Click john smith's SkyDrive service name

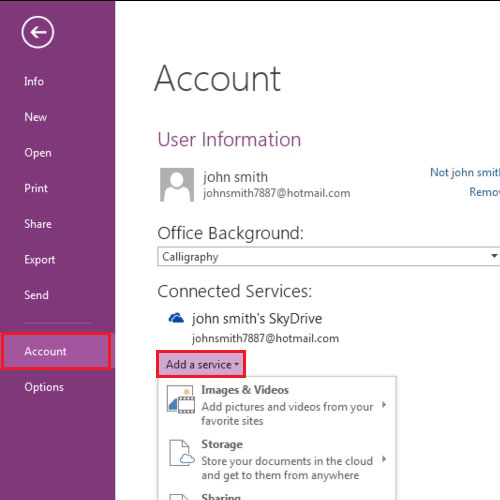click(x=257, y=319)
